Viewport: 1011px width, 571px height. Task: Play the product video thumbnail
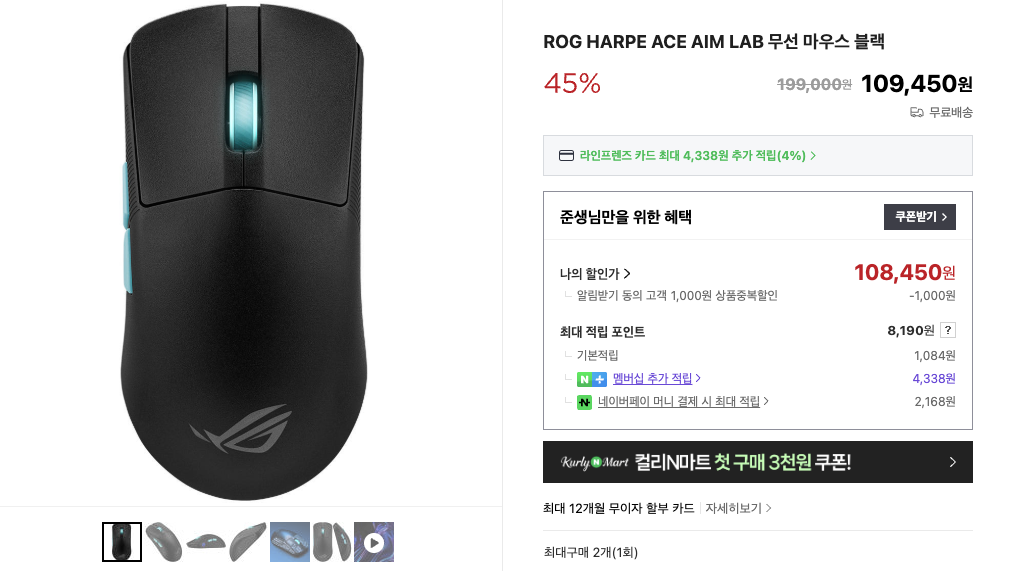coord(374,542)
